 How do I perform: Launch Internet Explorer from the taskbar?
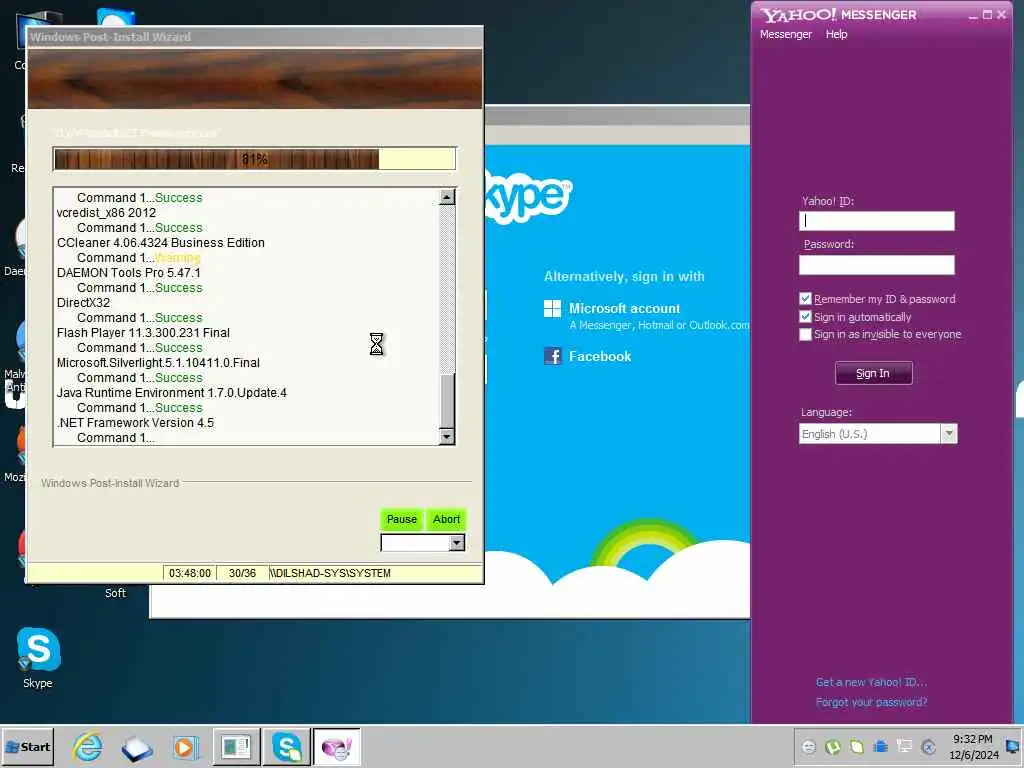(88, 747)
